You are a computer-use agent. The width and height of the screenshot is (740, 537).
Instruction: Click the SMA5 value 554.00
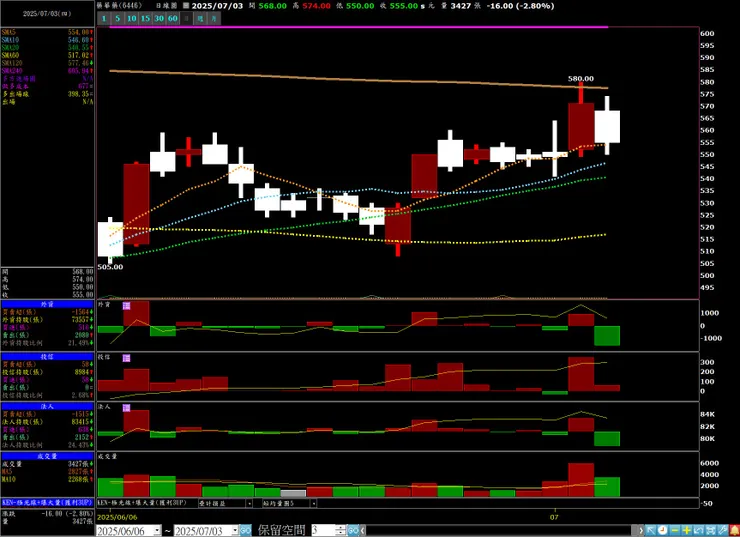78,32
